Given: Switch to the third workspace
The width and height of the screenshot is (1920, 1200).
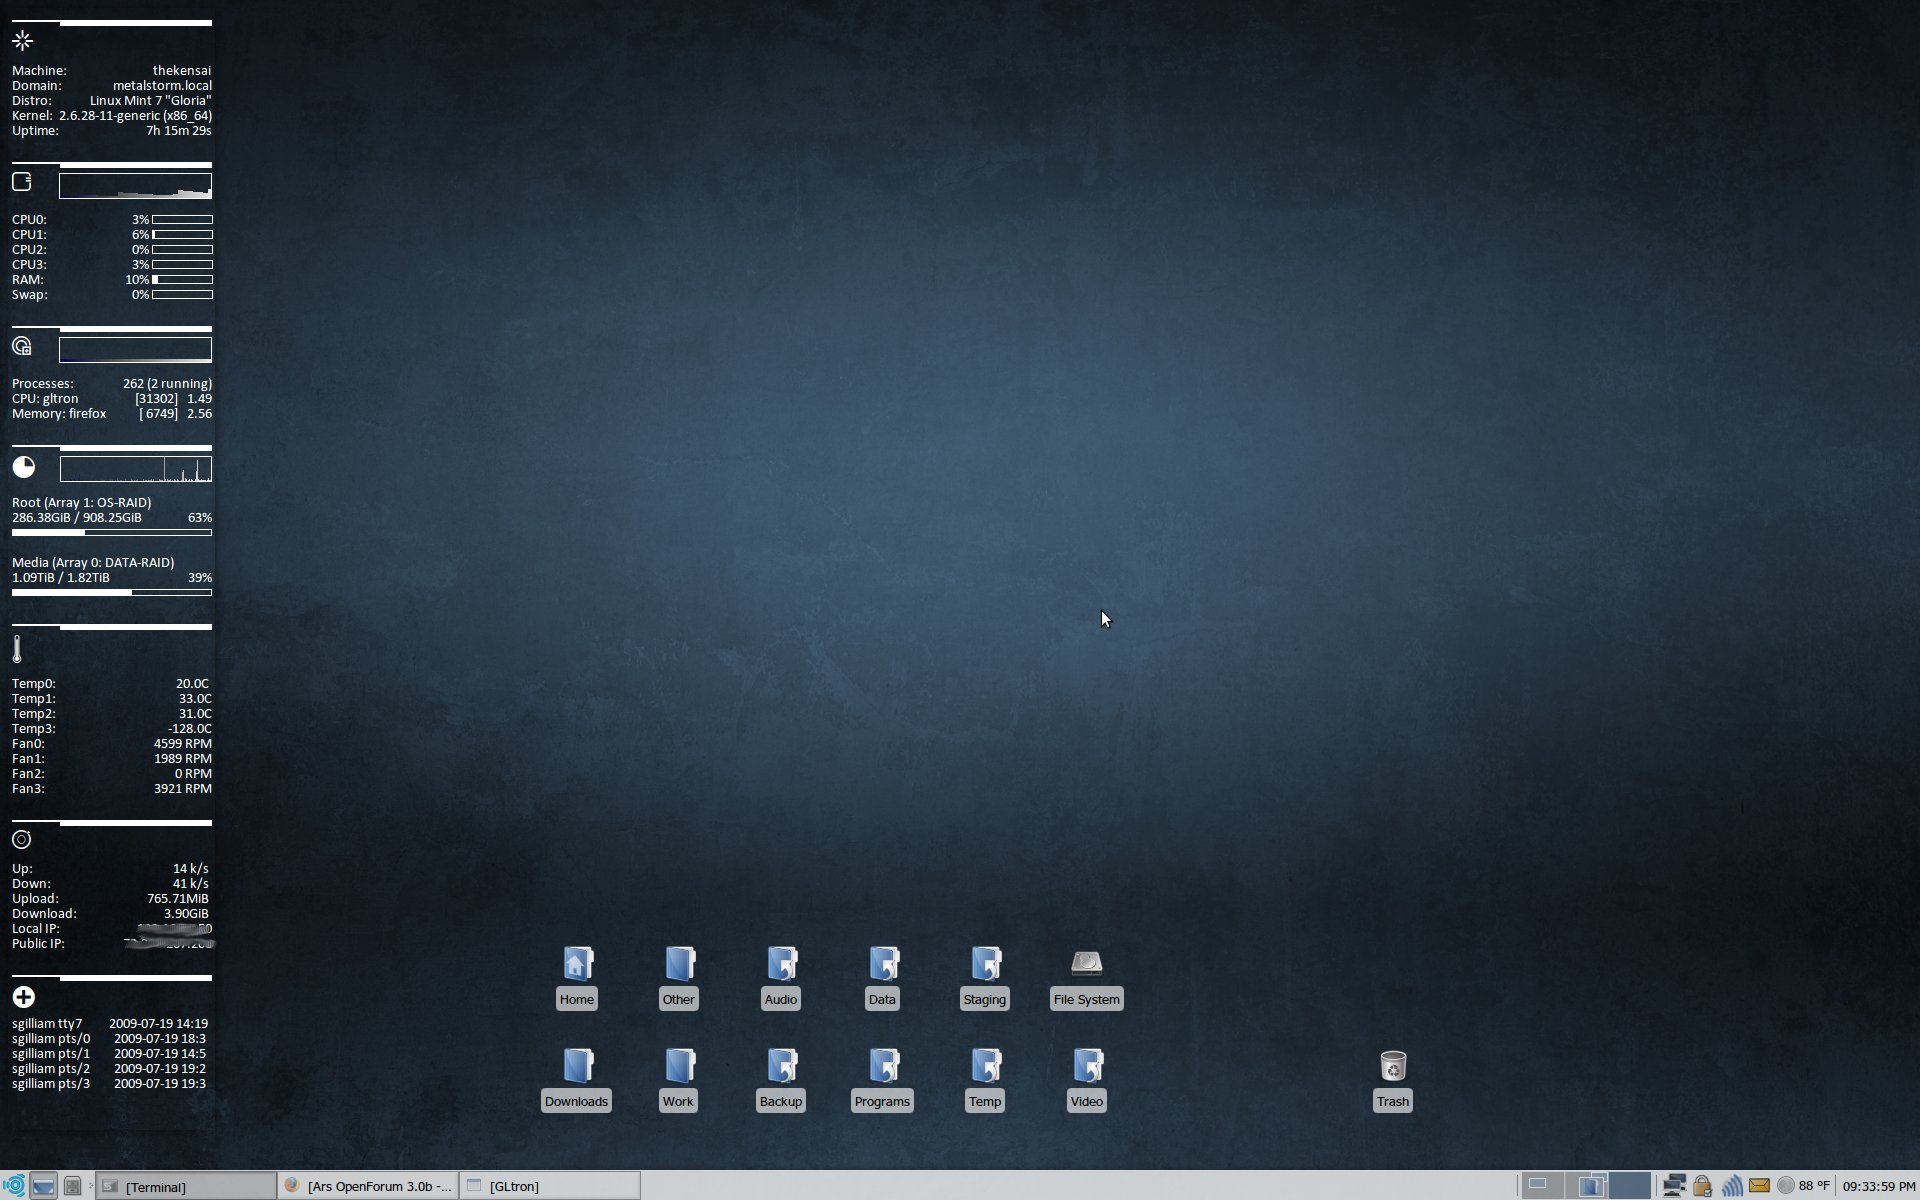Looking at the screenshot, I should point(1631,1186).
